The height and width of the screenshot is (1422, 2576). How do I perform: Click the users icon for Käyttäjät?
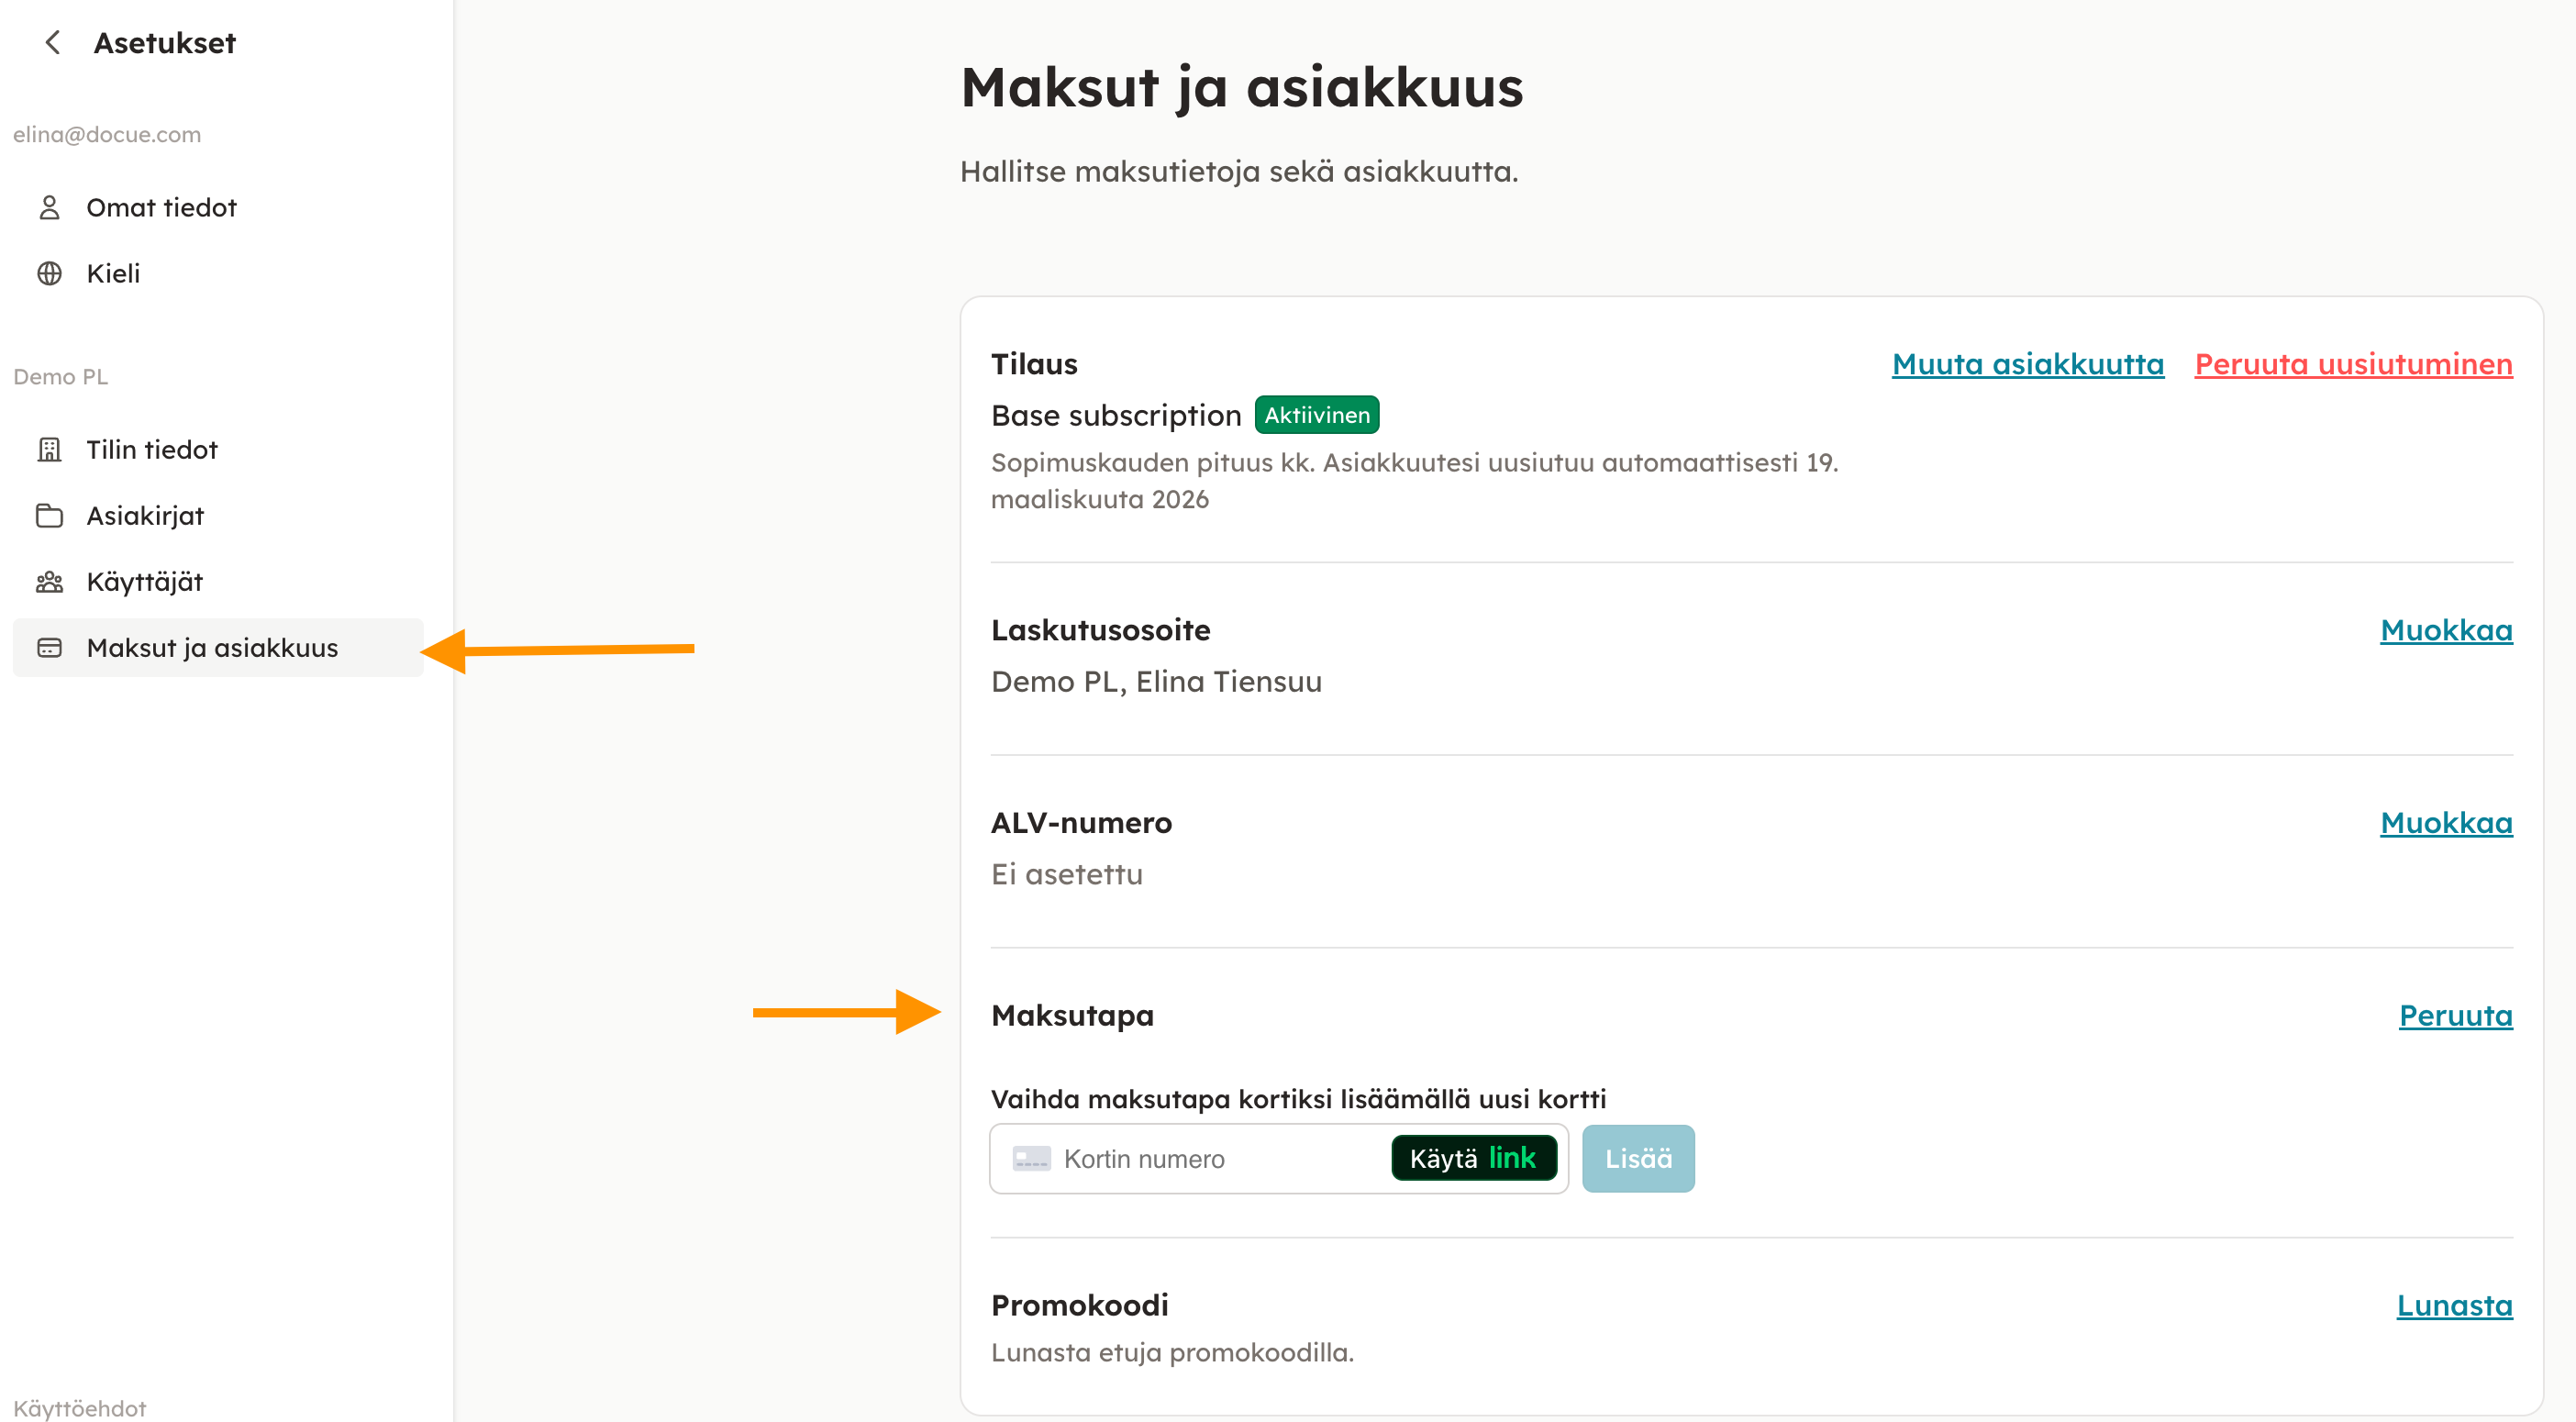pyautogui.click(x=49, y=581)
